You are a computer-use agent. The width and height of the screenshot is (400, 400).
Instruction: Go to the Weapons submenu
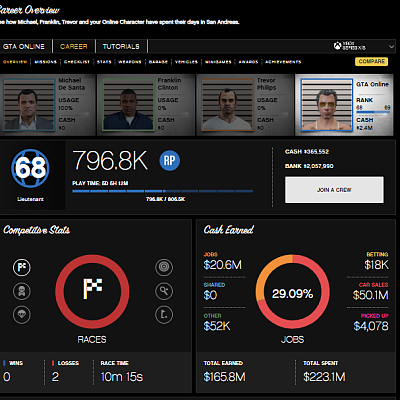tap(130, 62)
